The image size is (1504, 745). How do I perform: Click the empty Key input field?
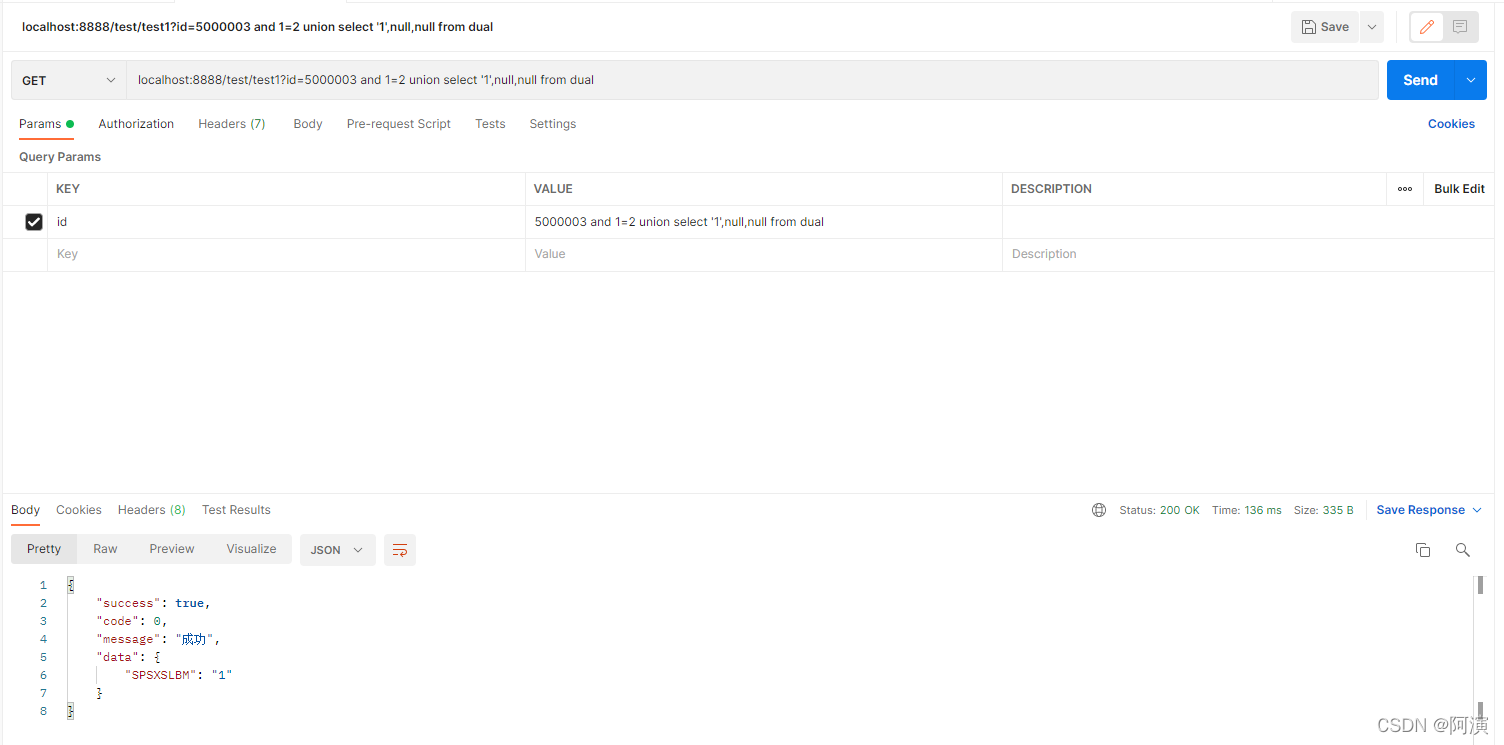(x=286, y=254)
